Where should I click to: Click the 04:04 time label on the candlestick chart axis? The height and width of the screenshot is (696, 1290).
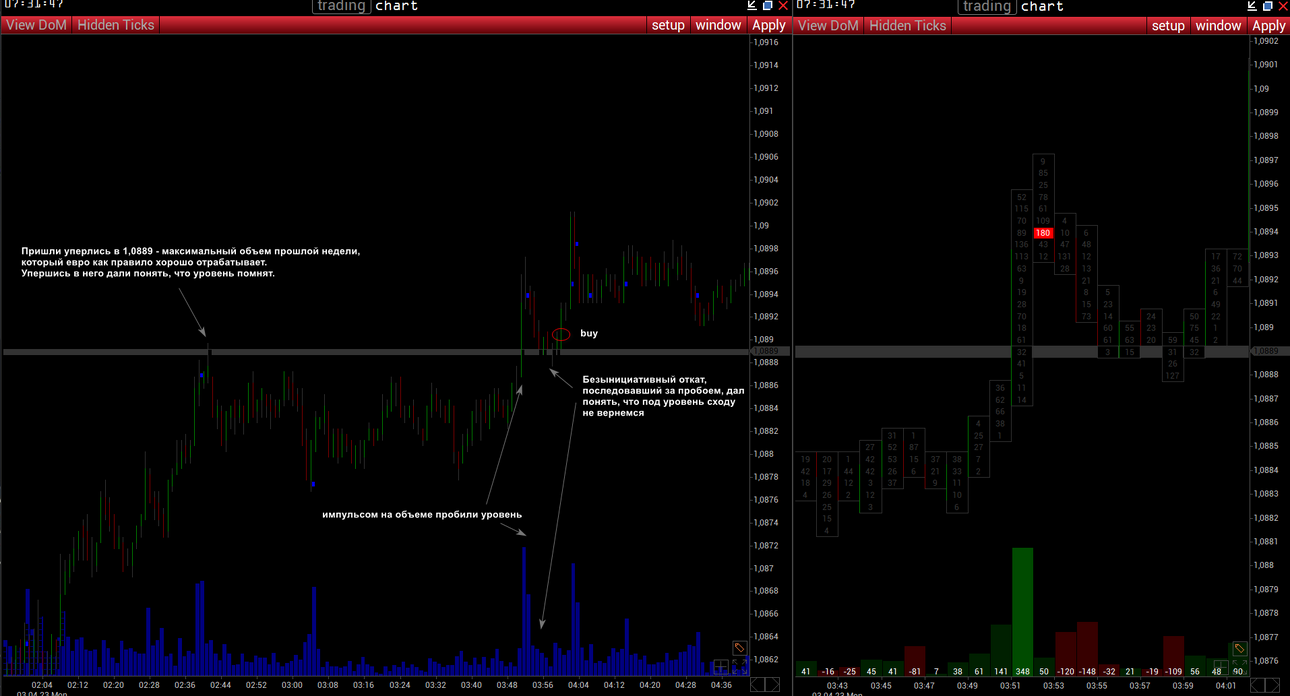click(578, 685)
